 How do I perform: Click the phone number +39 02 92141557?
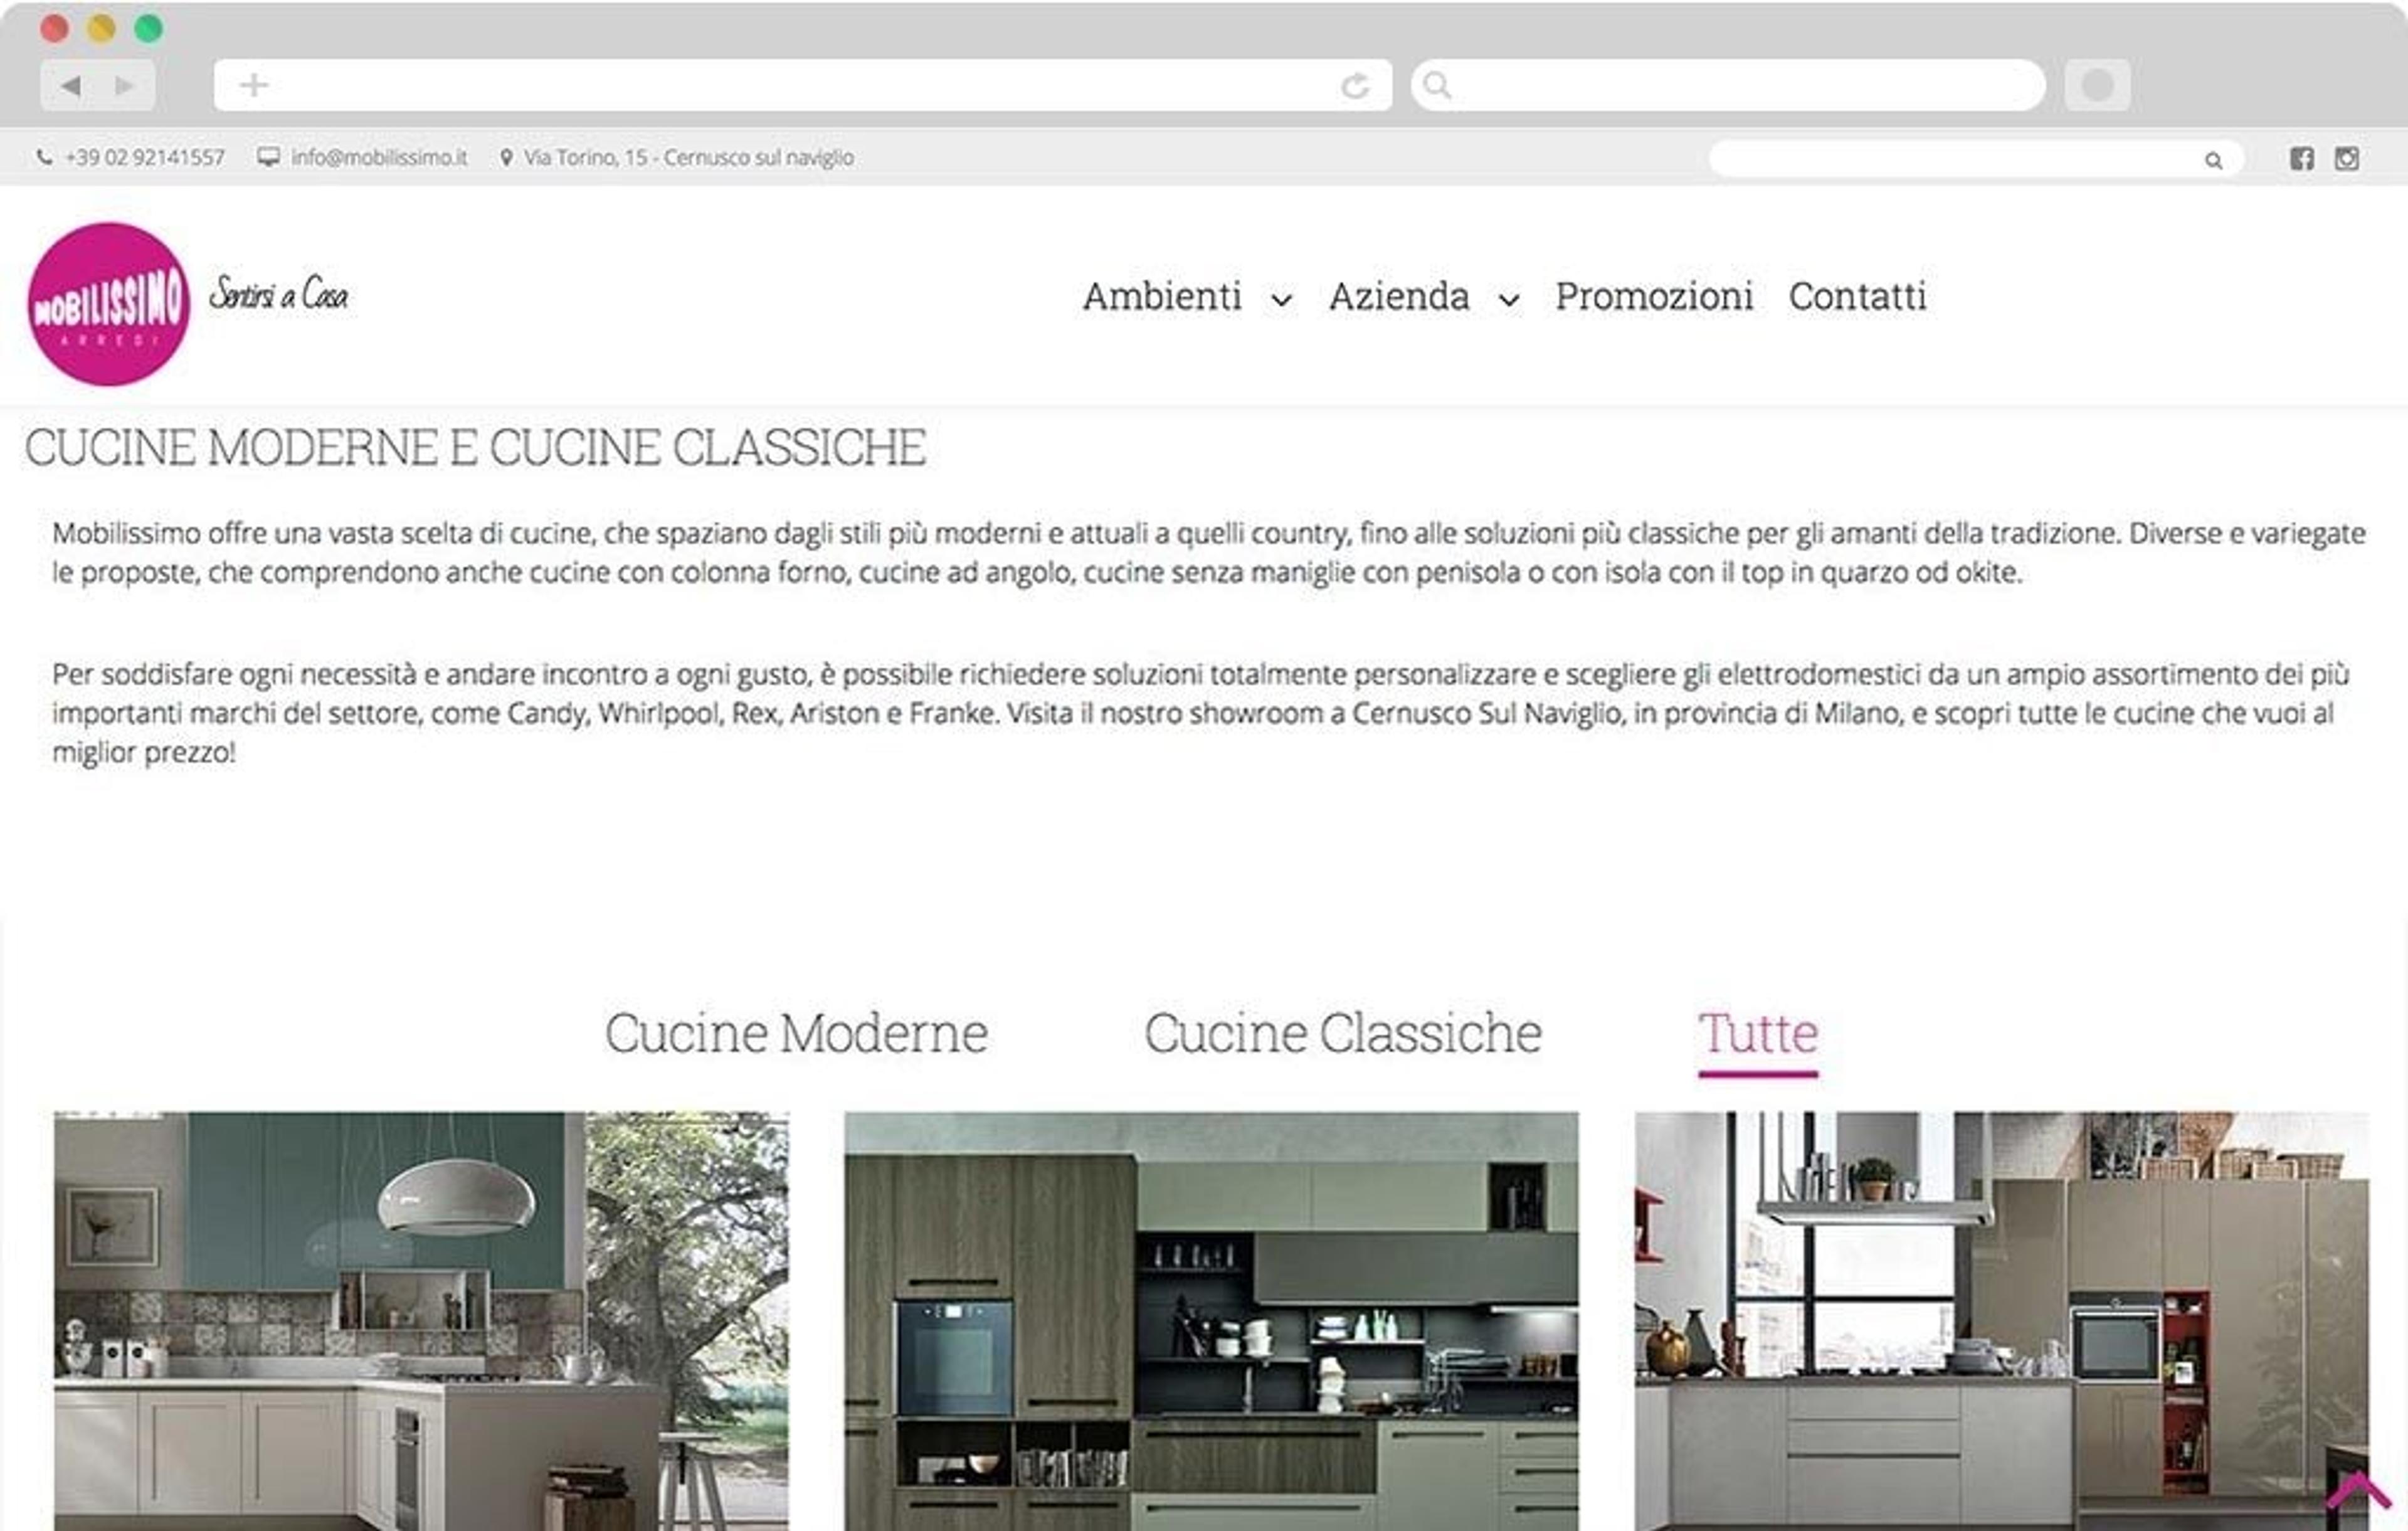coord(145,158)
